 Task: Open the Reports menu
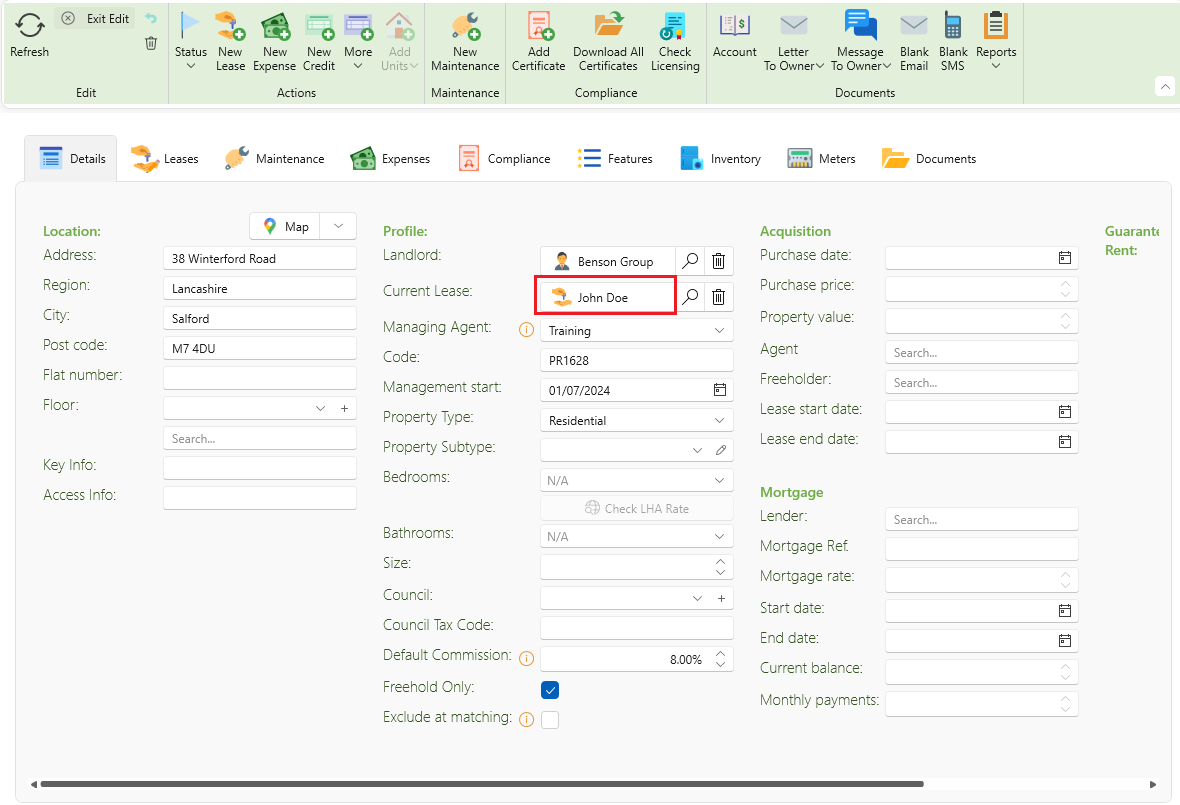(996, 41)
